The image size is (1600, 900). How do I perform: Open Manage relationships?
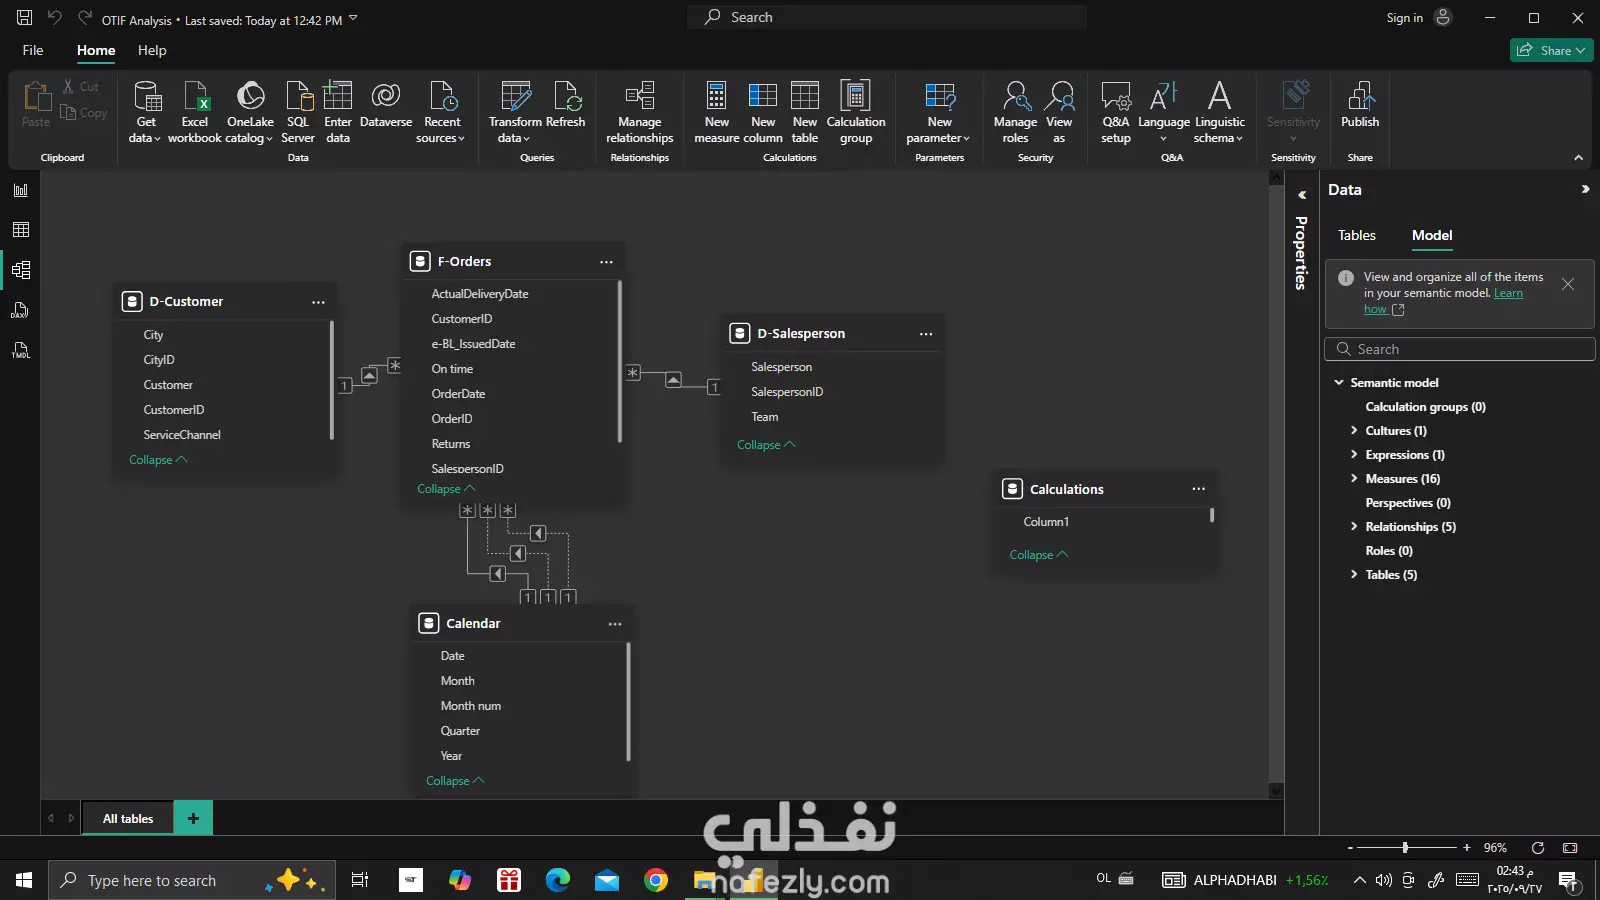(640, 112)
